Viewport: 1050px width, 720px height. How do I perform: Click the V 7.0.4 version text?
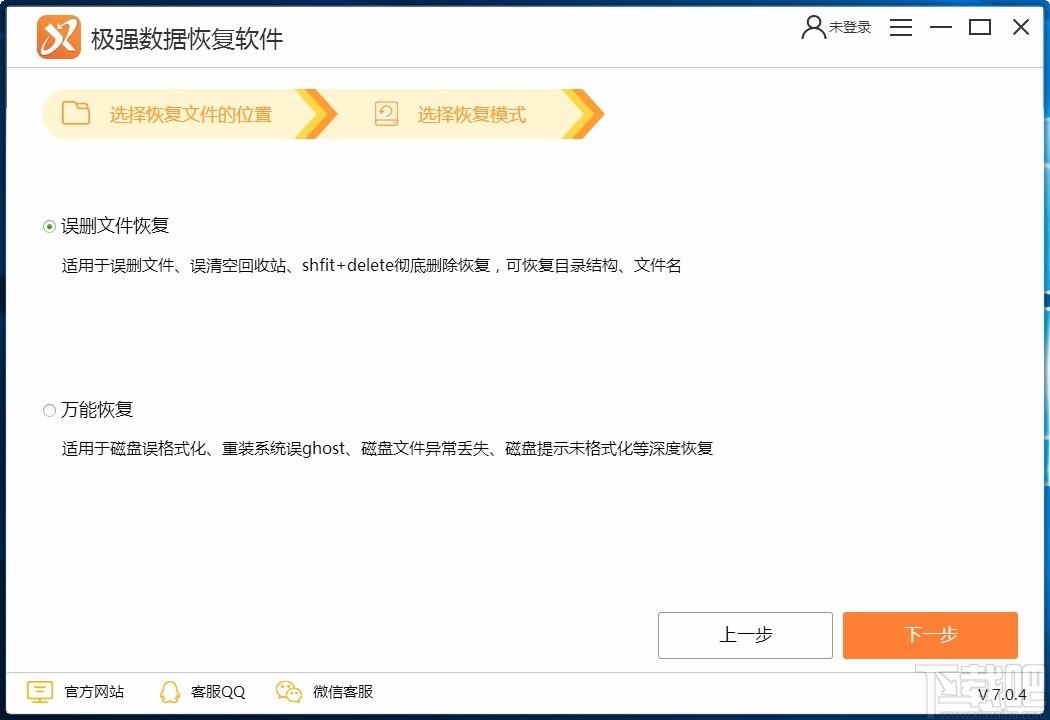tap(1002, 695)
